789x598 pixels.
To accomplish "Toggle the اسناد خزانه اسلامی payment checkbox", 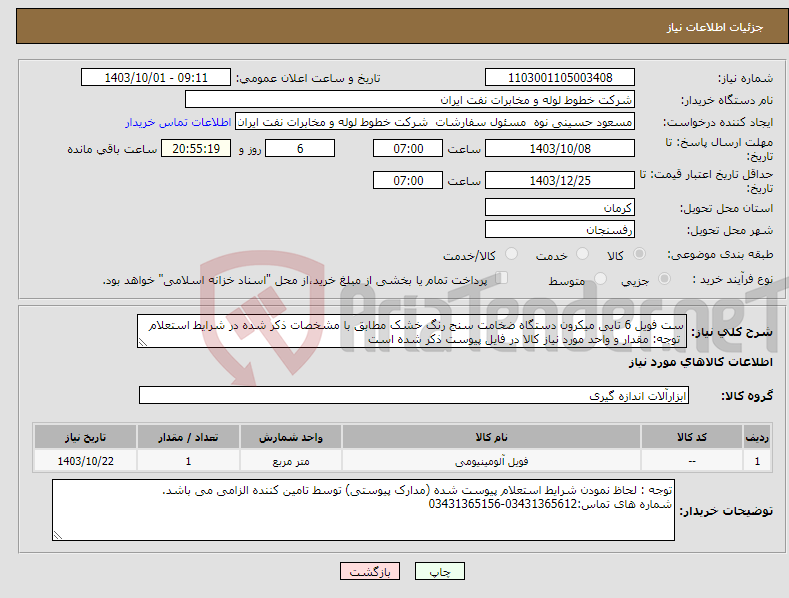I will coord(502,277).
